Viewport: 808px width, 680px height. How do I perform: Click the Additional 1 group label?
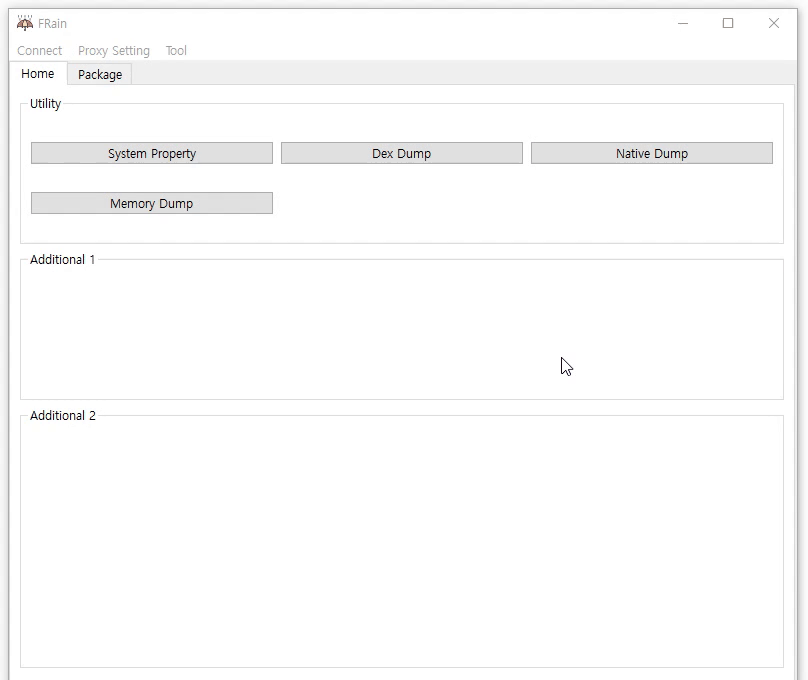coord(62,260)
